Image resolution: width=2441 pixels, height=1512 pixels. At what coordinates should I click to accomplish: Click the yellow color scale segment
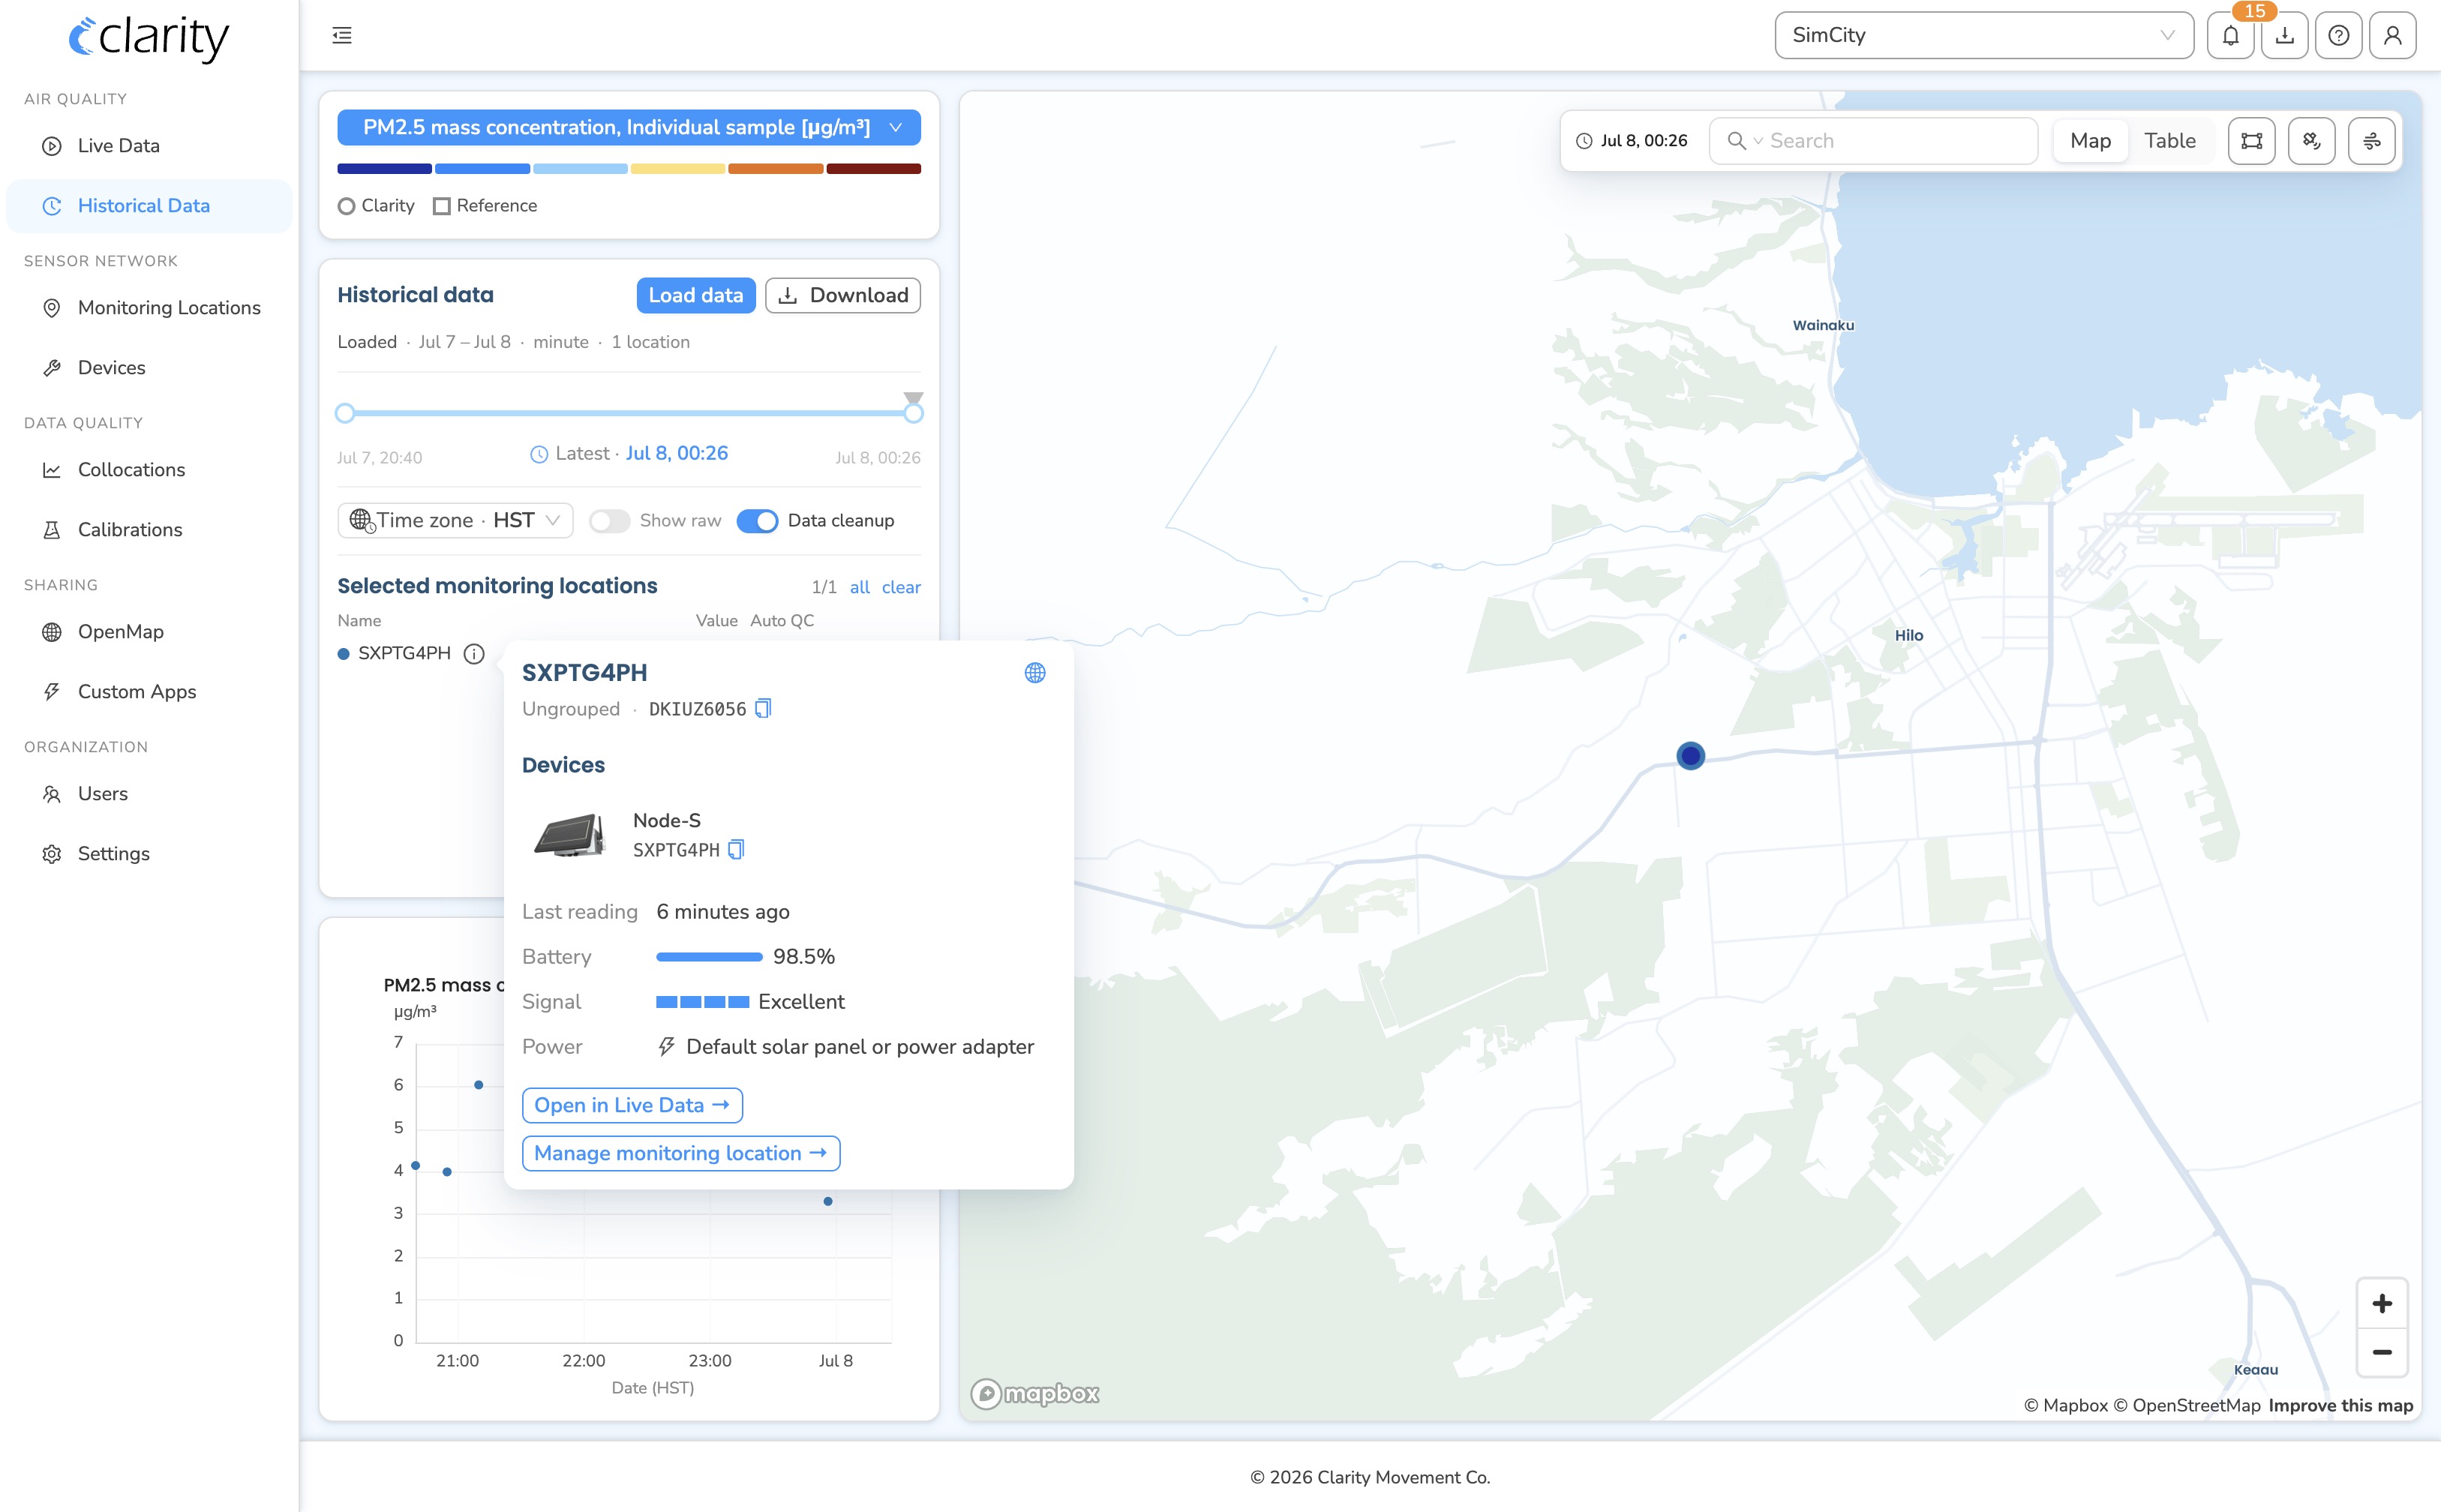[x=677, y=169]
